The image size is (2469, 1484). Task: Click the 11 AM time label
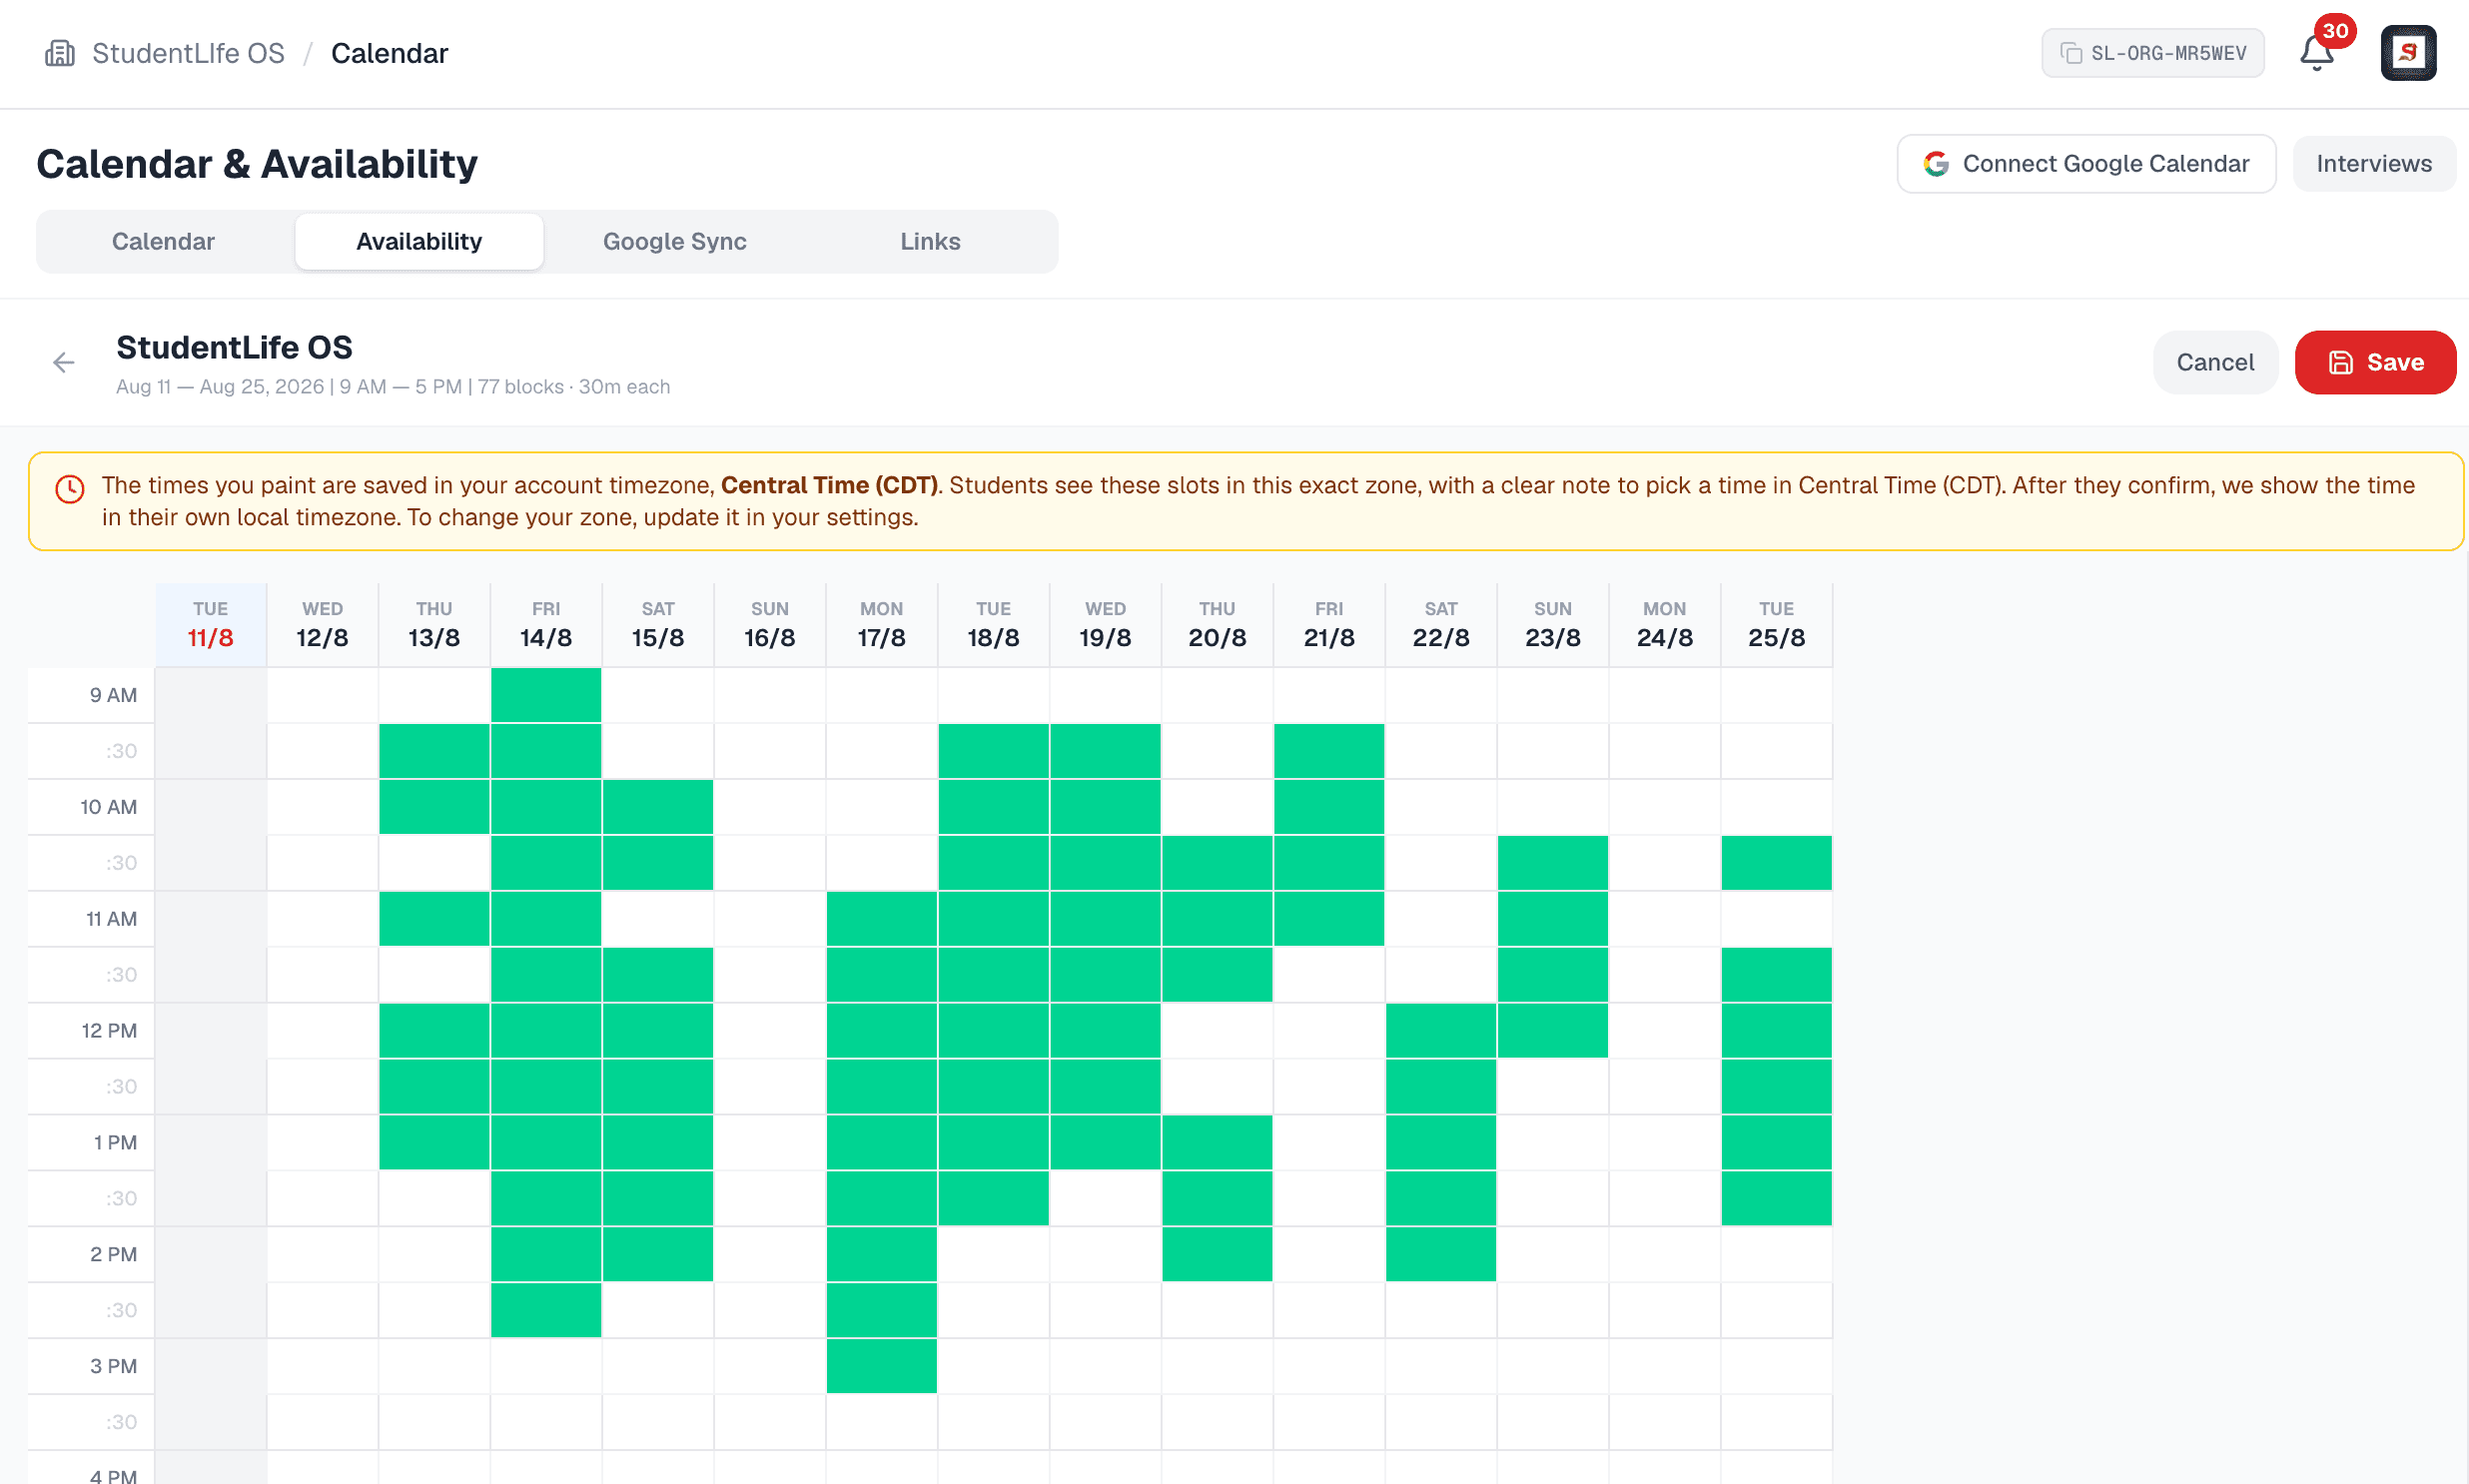coord(111,919)
